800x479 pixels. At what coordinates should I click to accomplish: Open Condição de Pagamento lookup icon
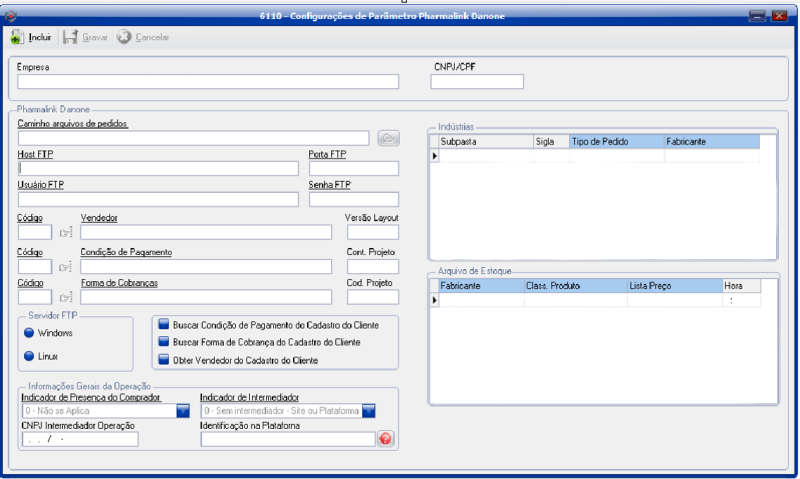[x=66, y=267]
